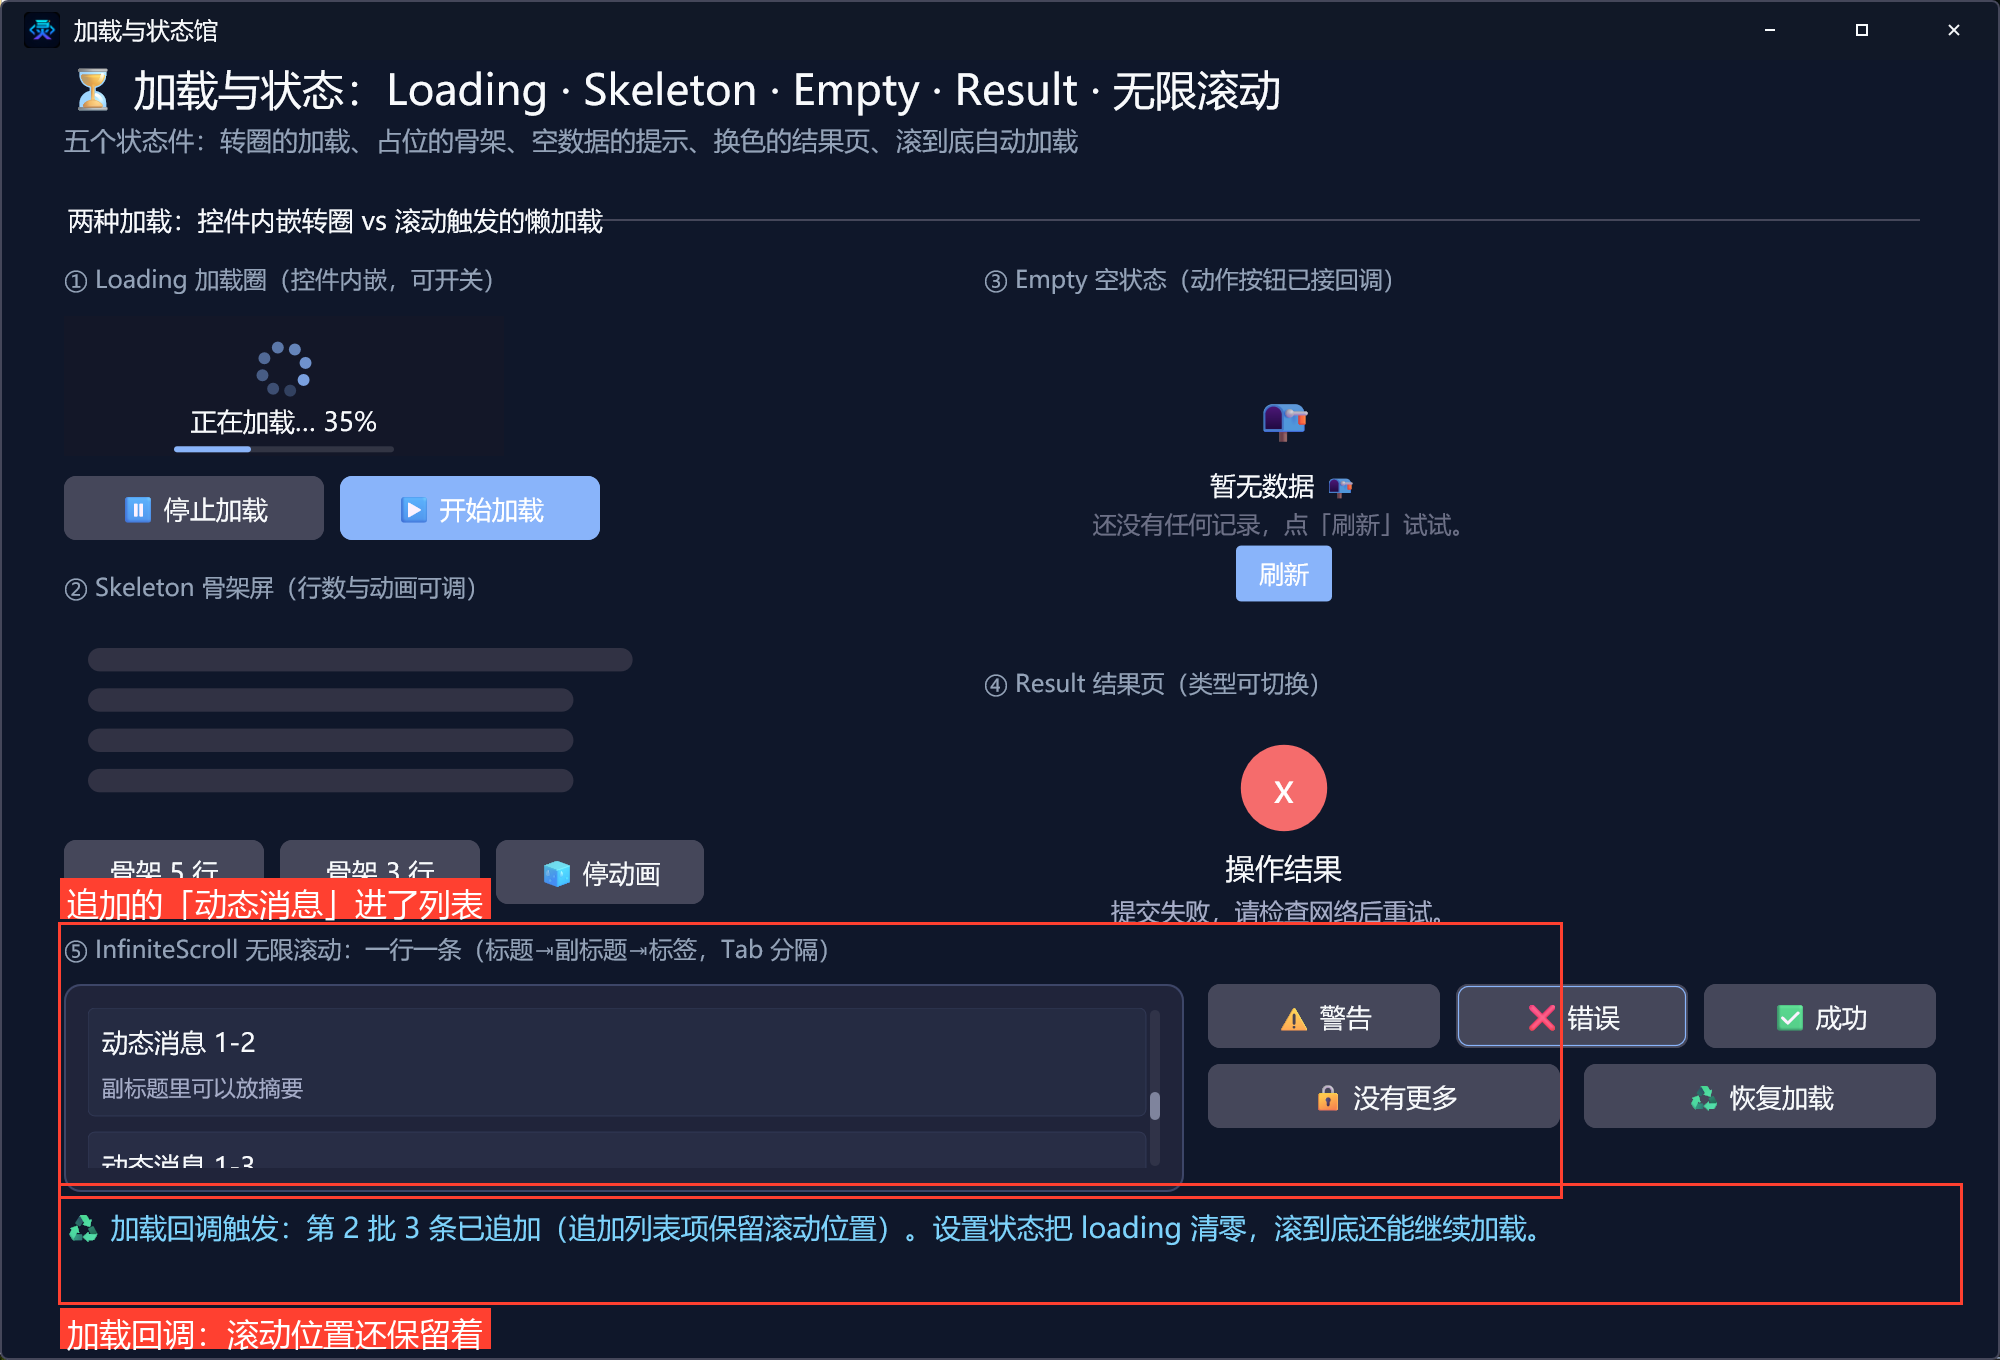
Task: Select the 成功 success result type
Action: 1819,1017
